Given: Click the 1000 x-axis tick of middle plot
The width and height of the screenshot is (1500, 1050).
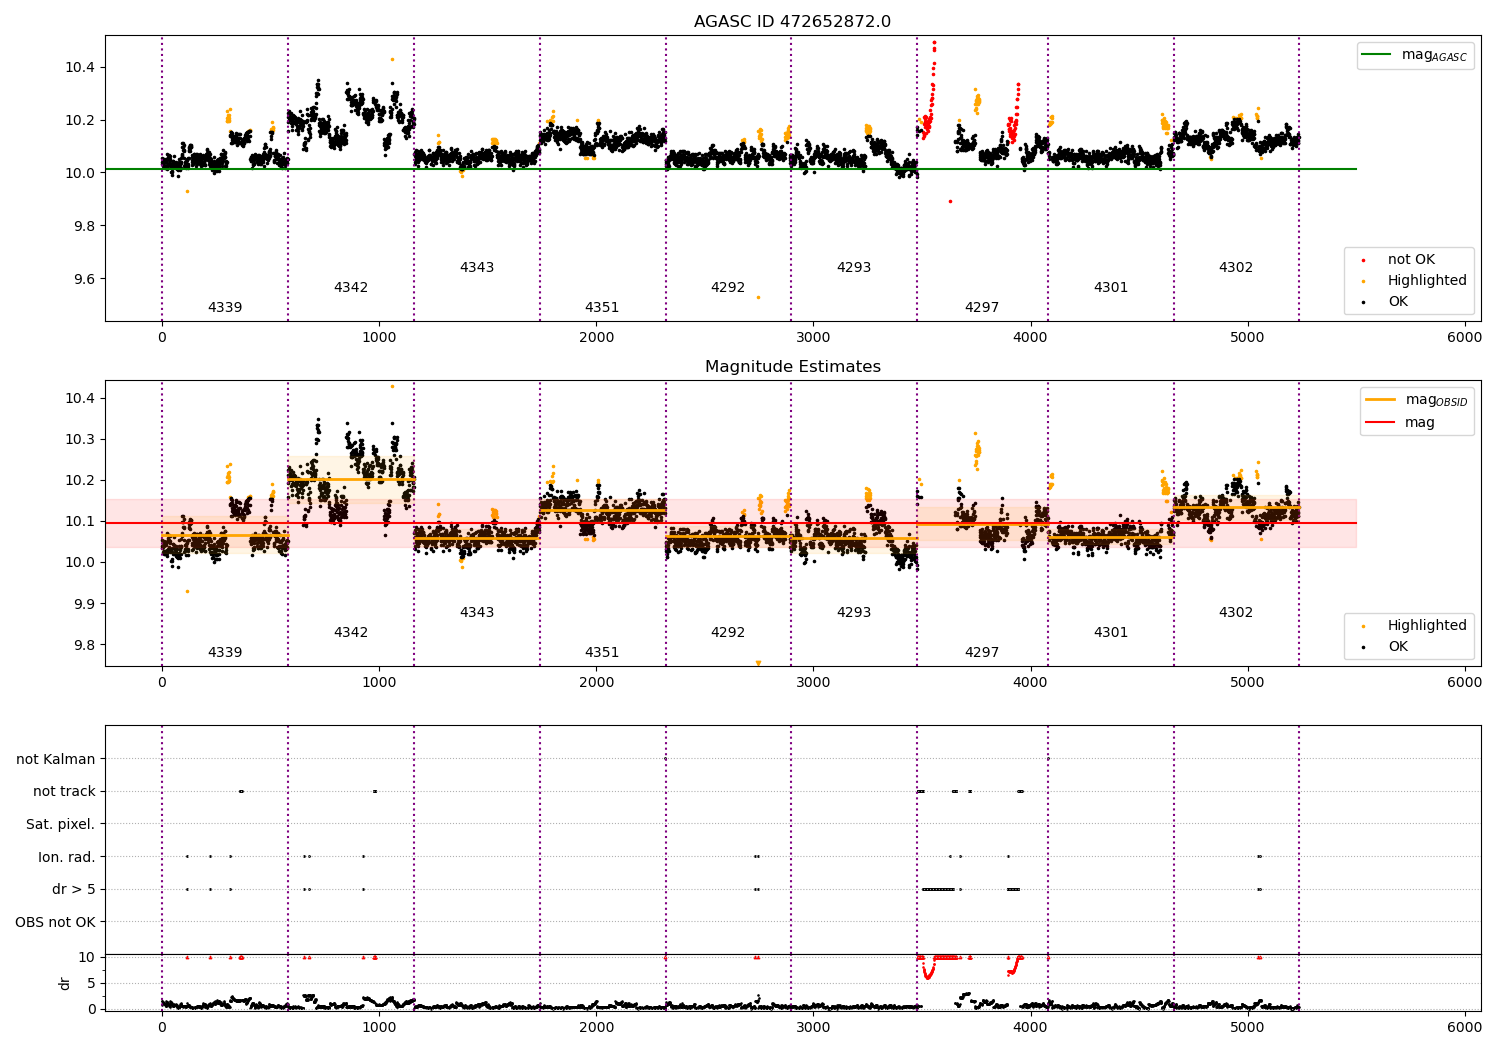Looking at the screenshot, I should coord(379,682).
